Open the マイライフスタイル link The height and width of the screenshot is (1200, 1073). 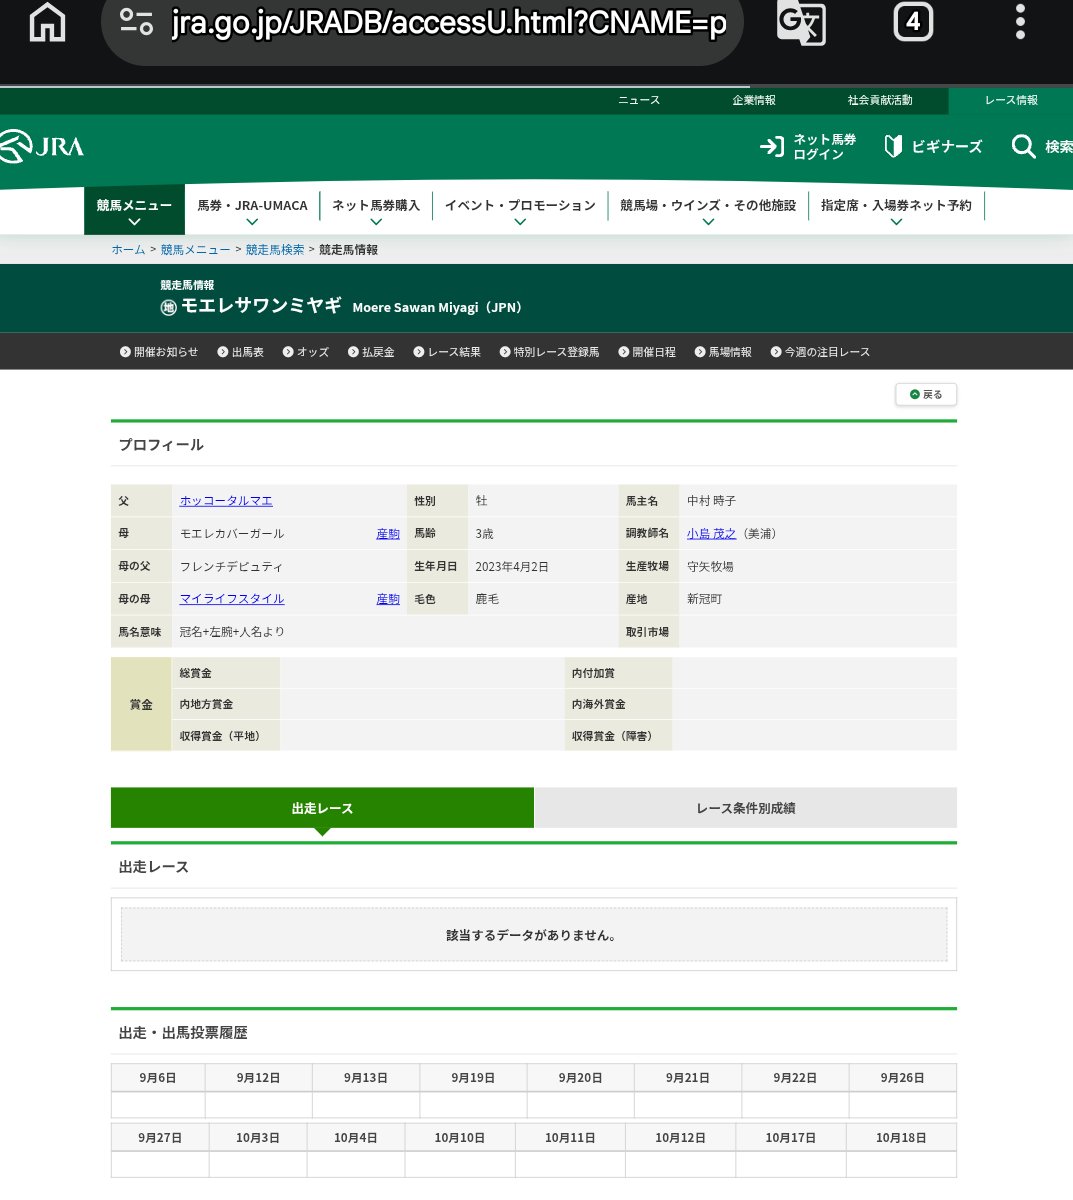coord(232,599)
